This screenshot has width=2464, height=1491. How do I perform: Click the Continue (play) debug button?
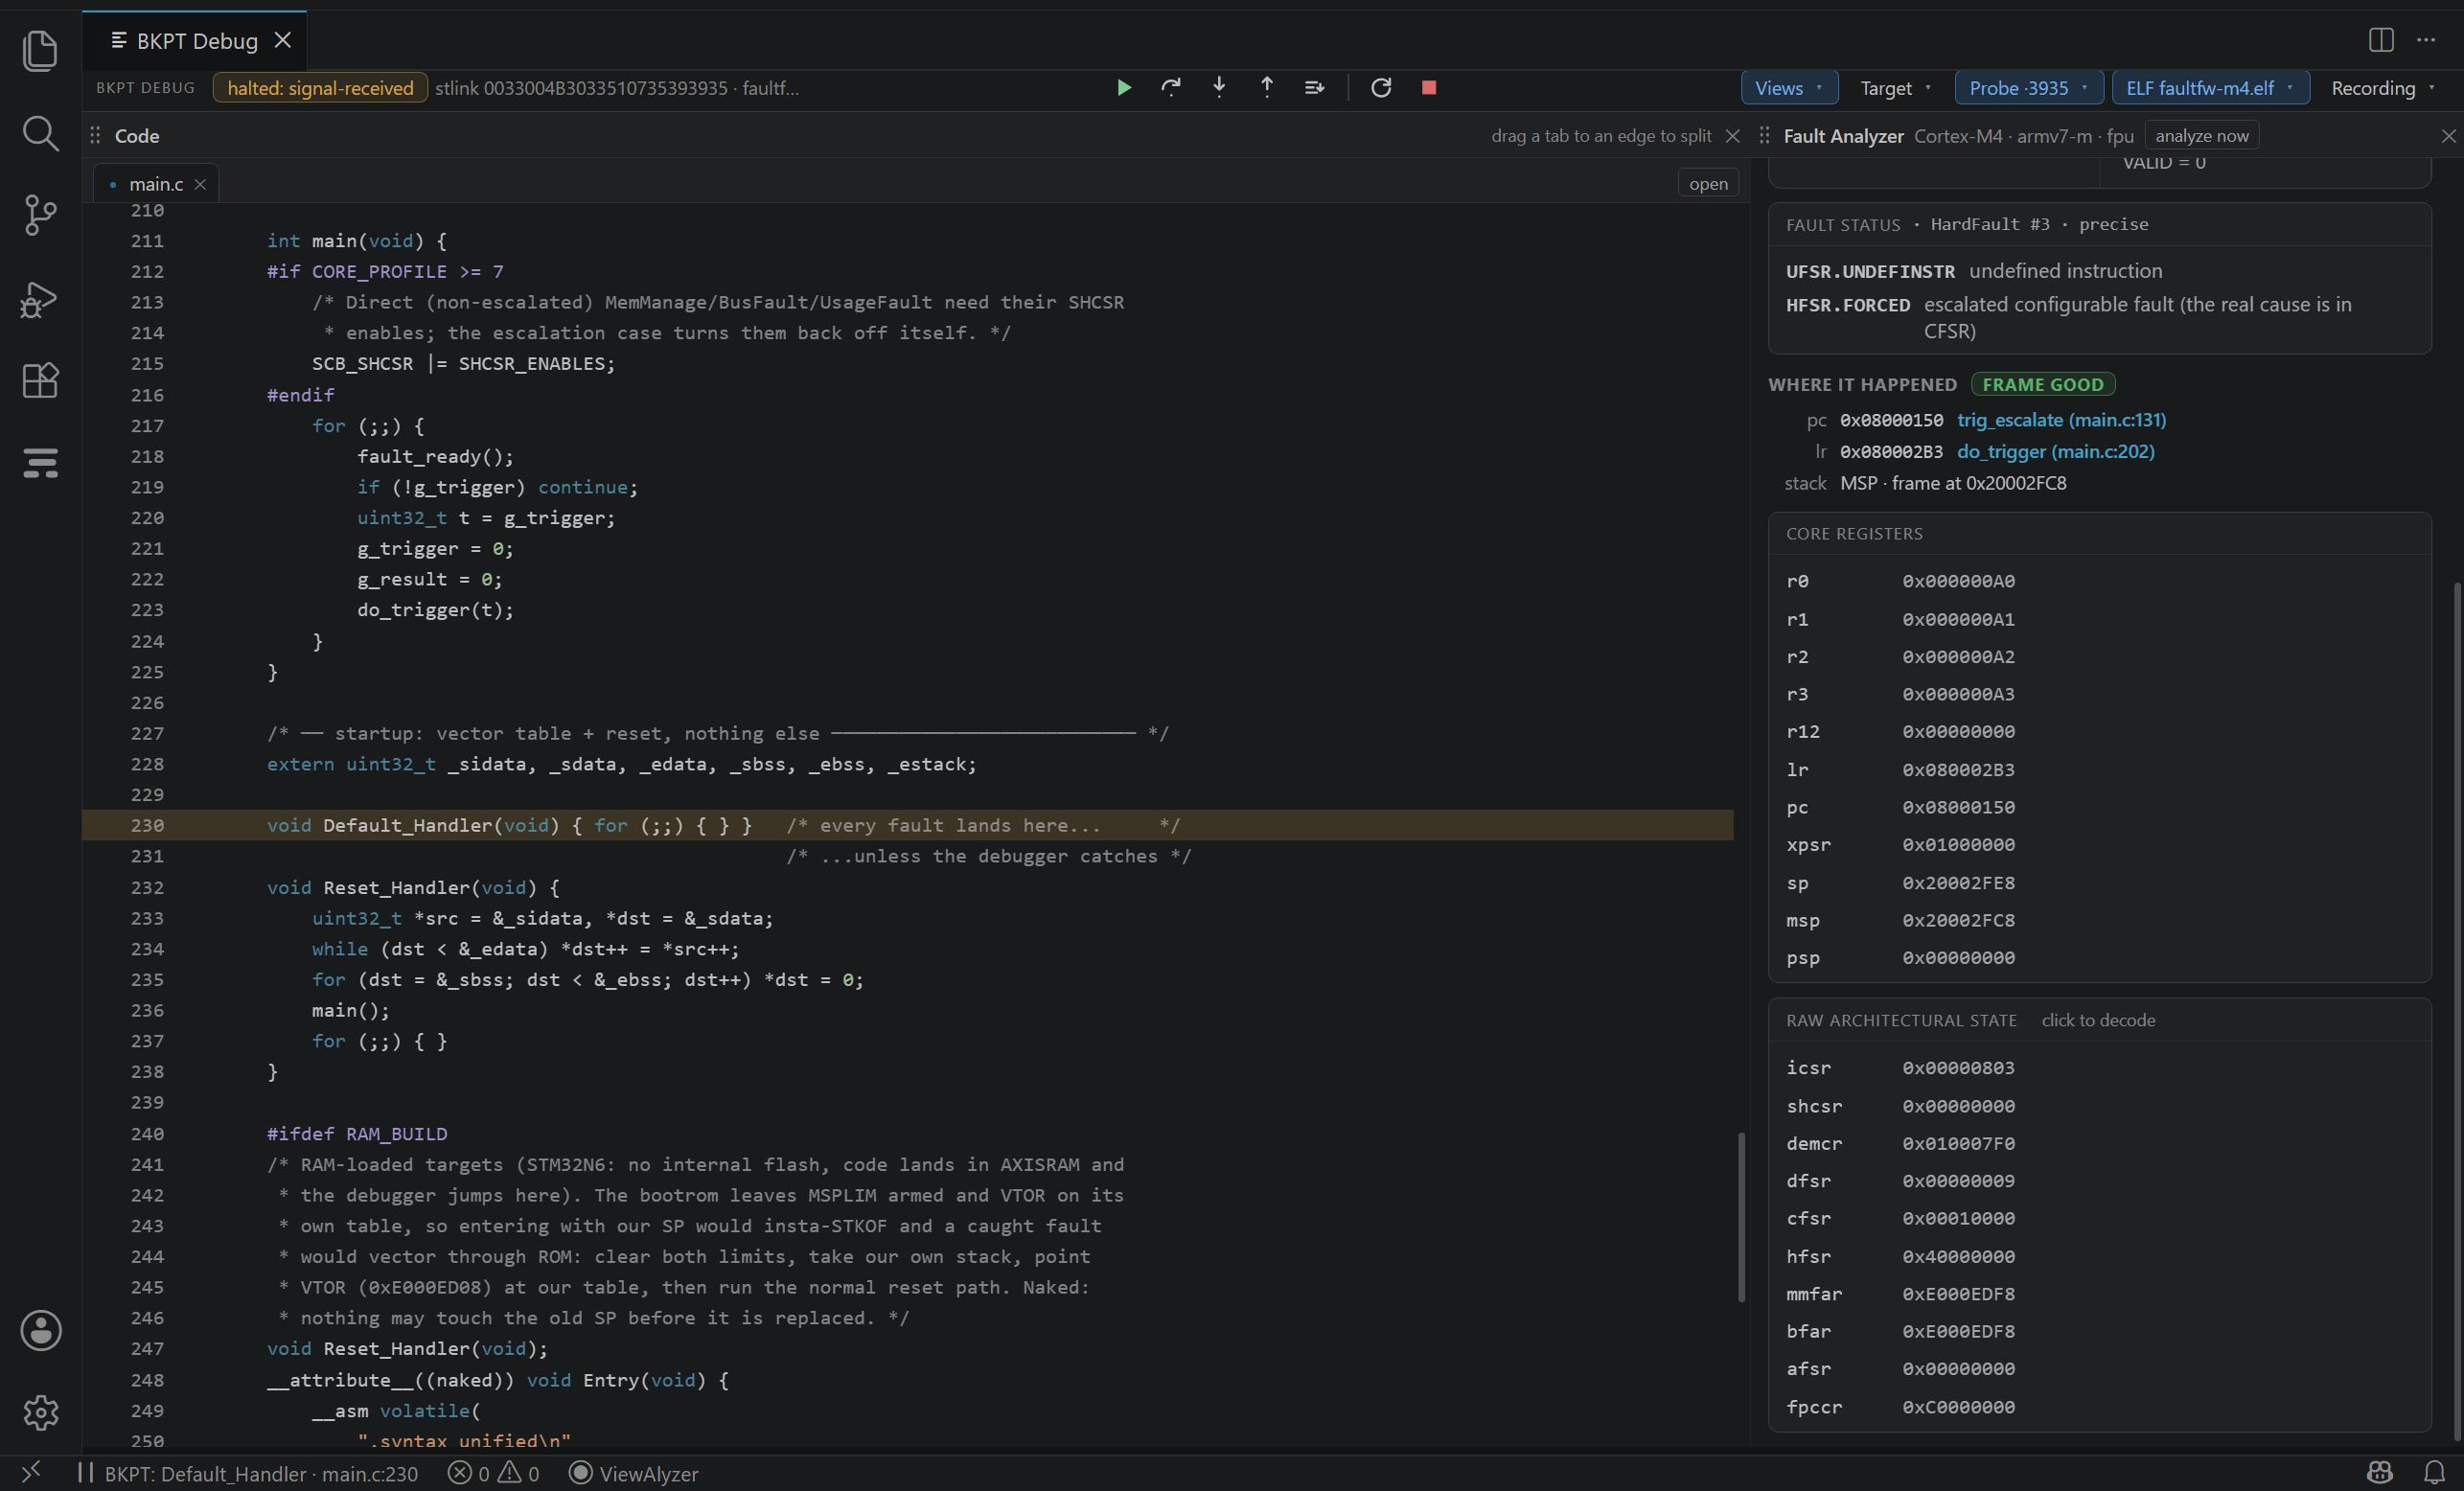[1123, 88]
